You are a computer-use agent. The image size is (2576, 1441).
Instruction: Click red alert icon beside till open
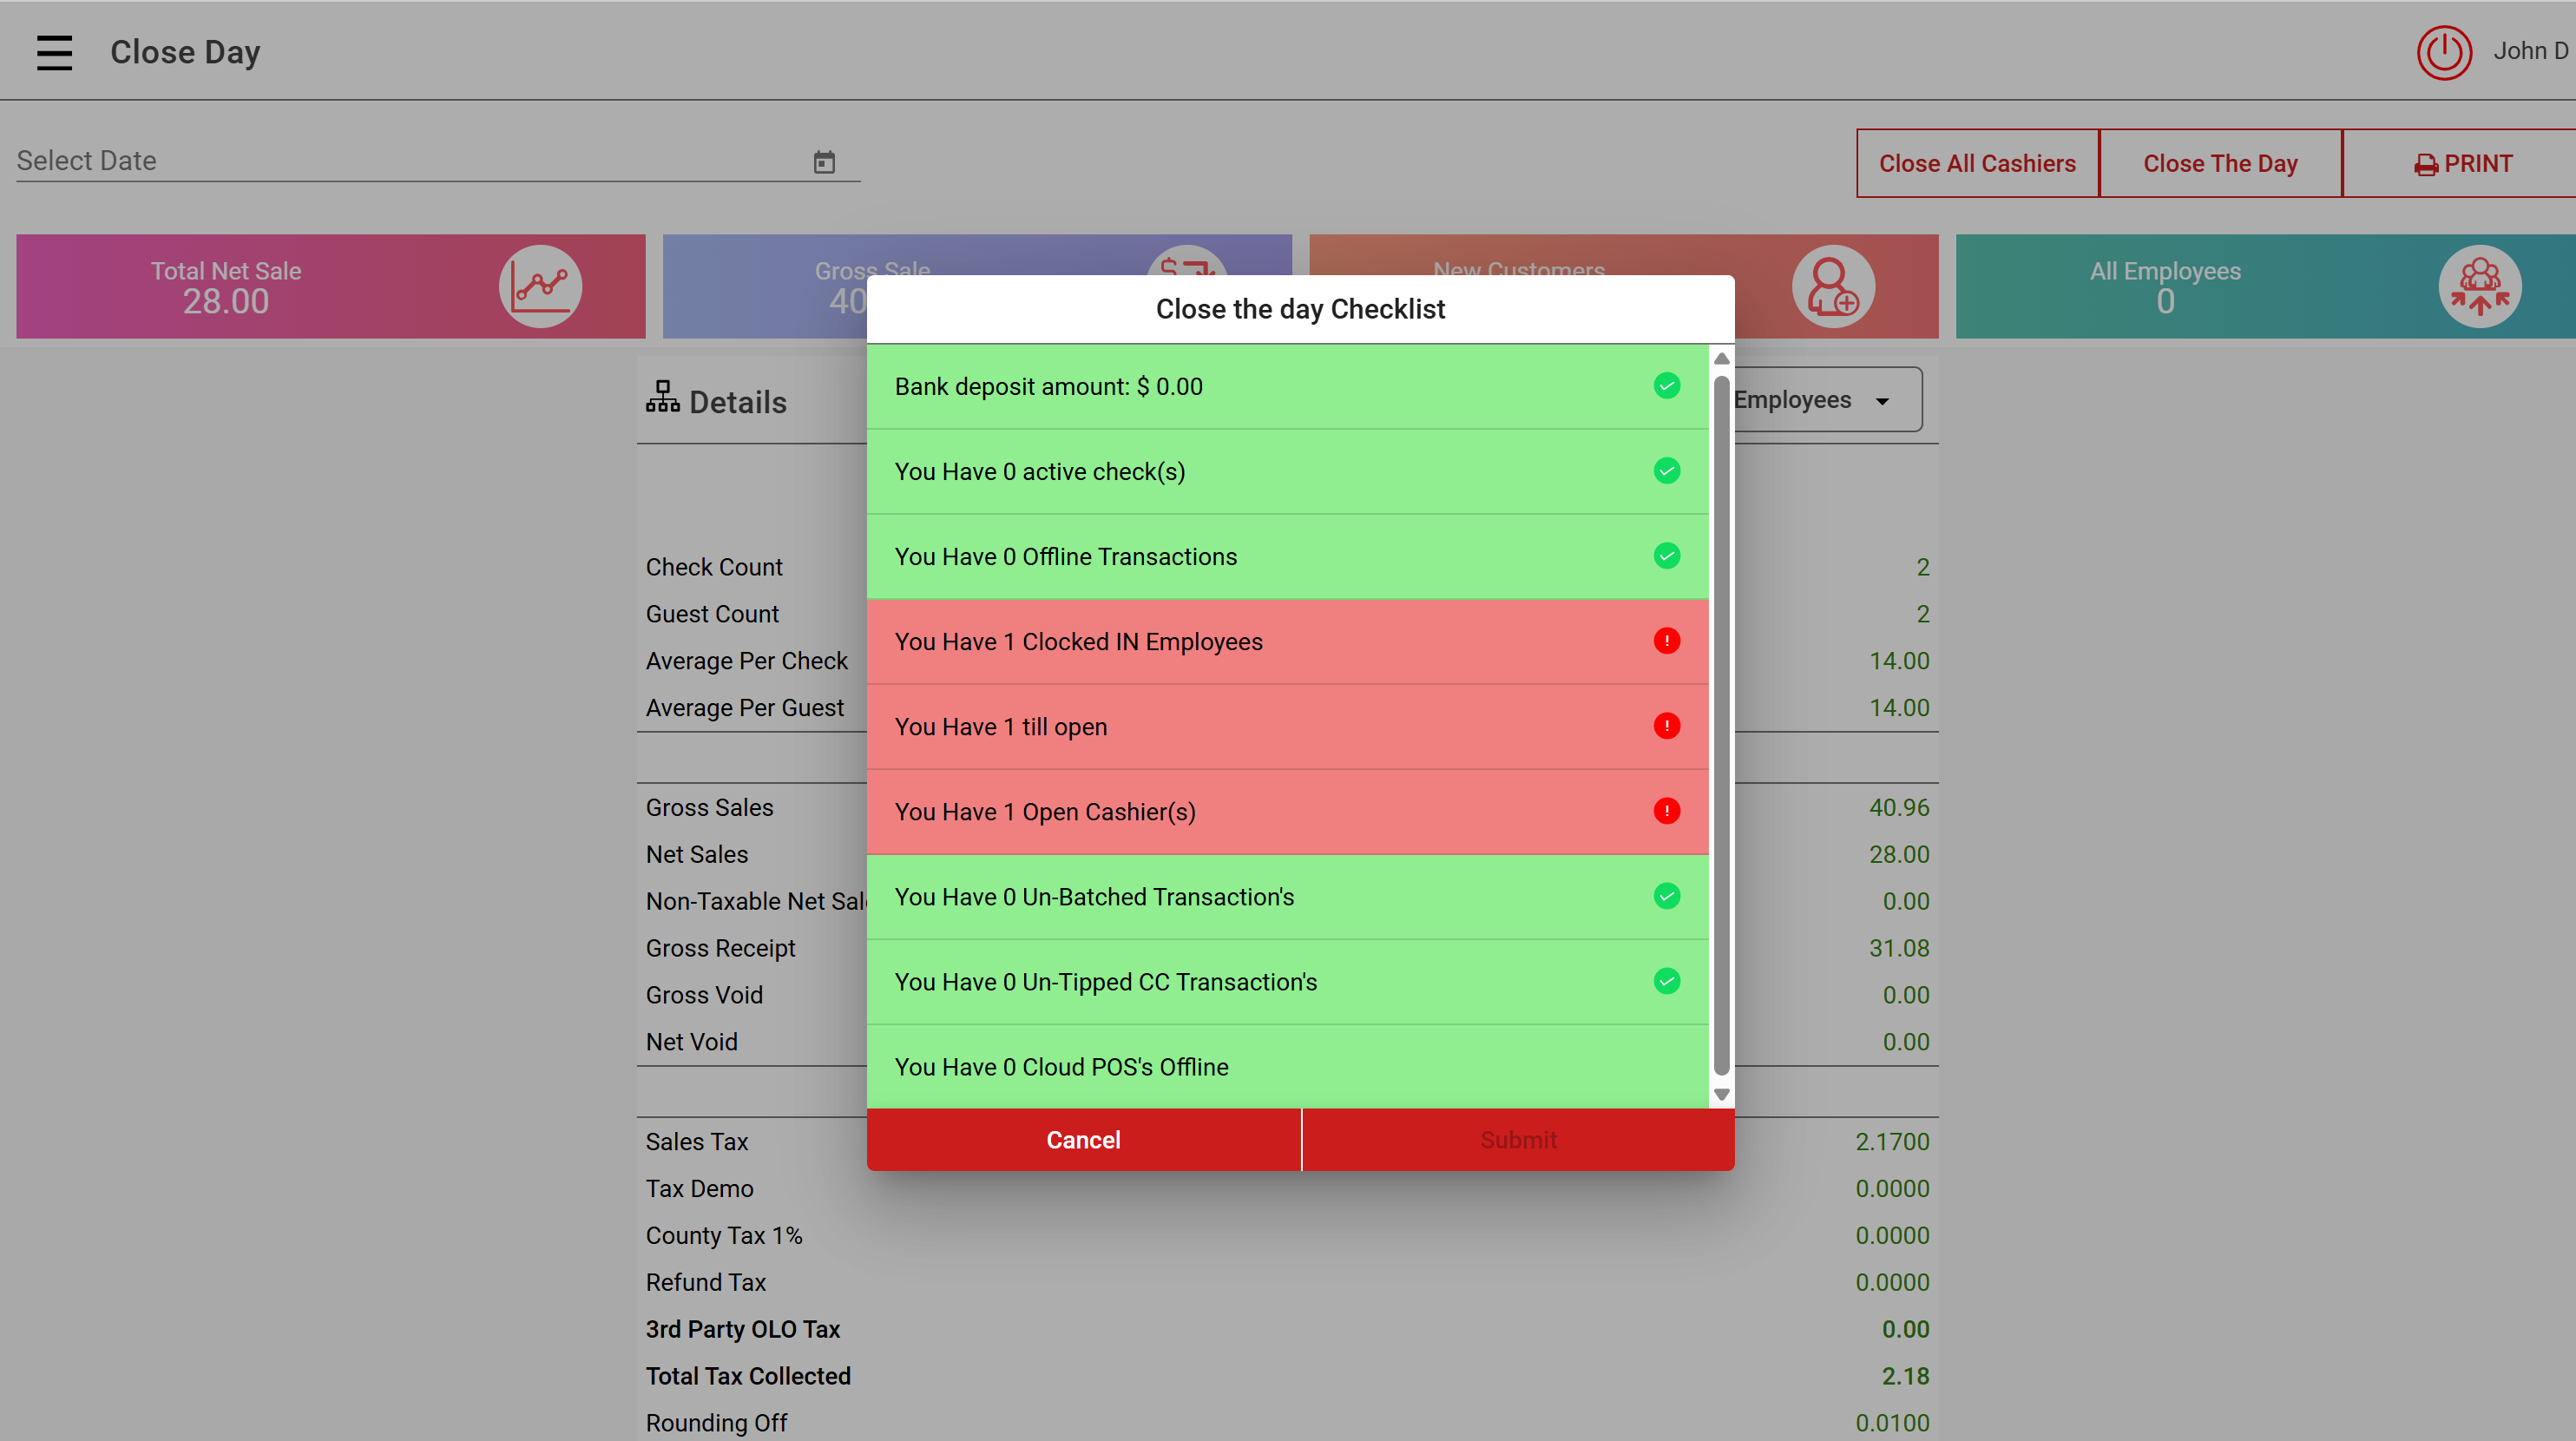pos(1666,726)
